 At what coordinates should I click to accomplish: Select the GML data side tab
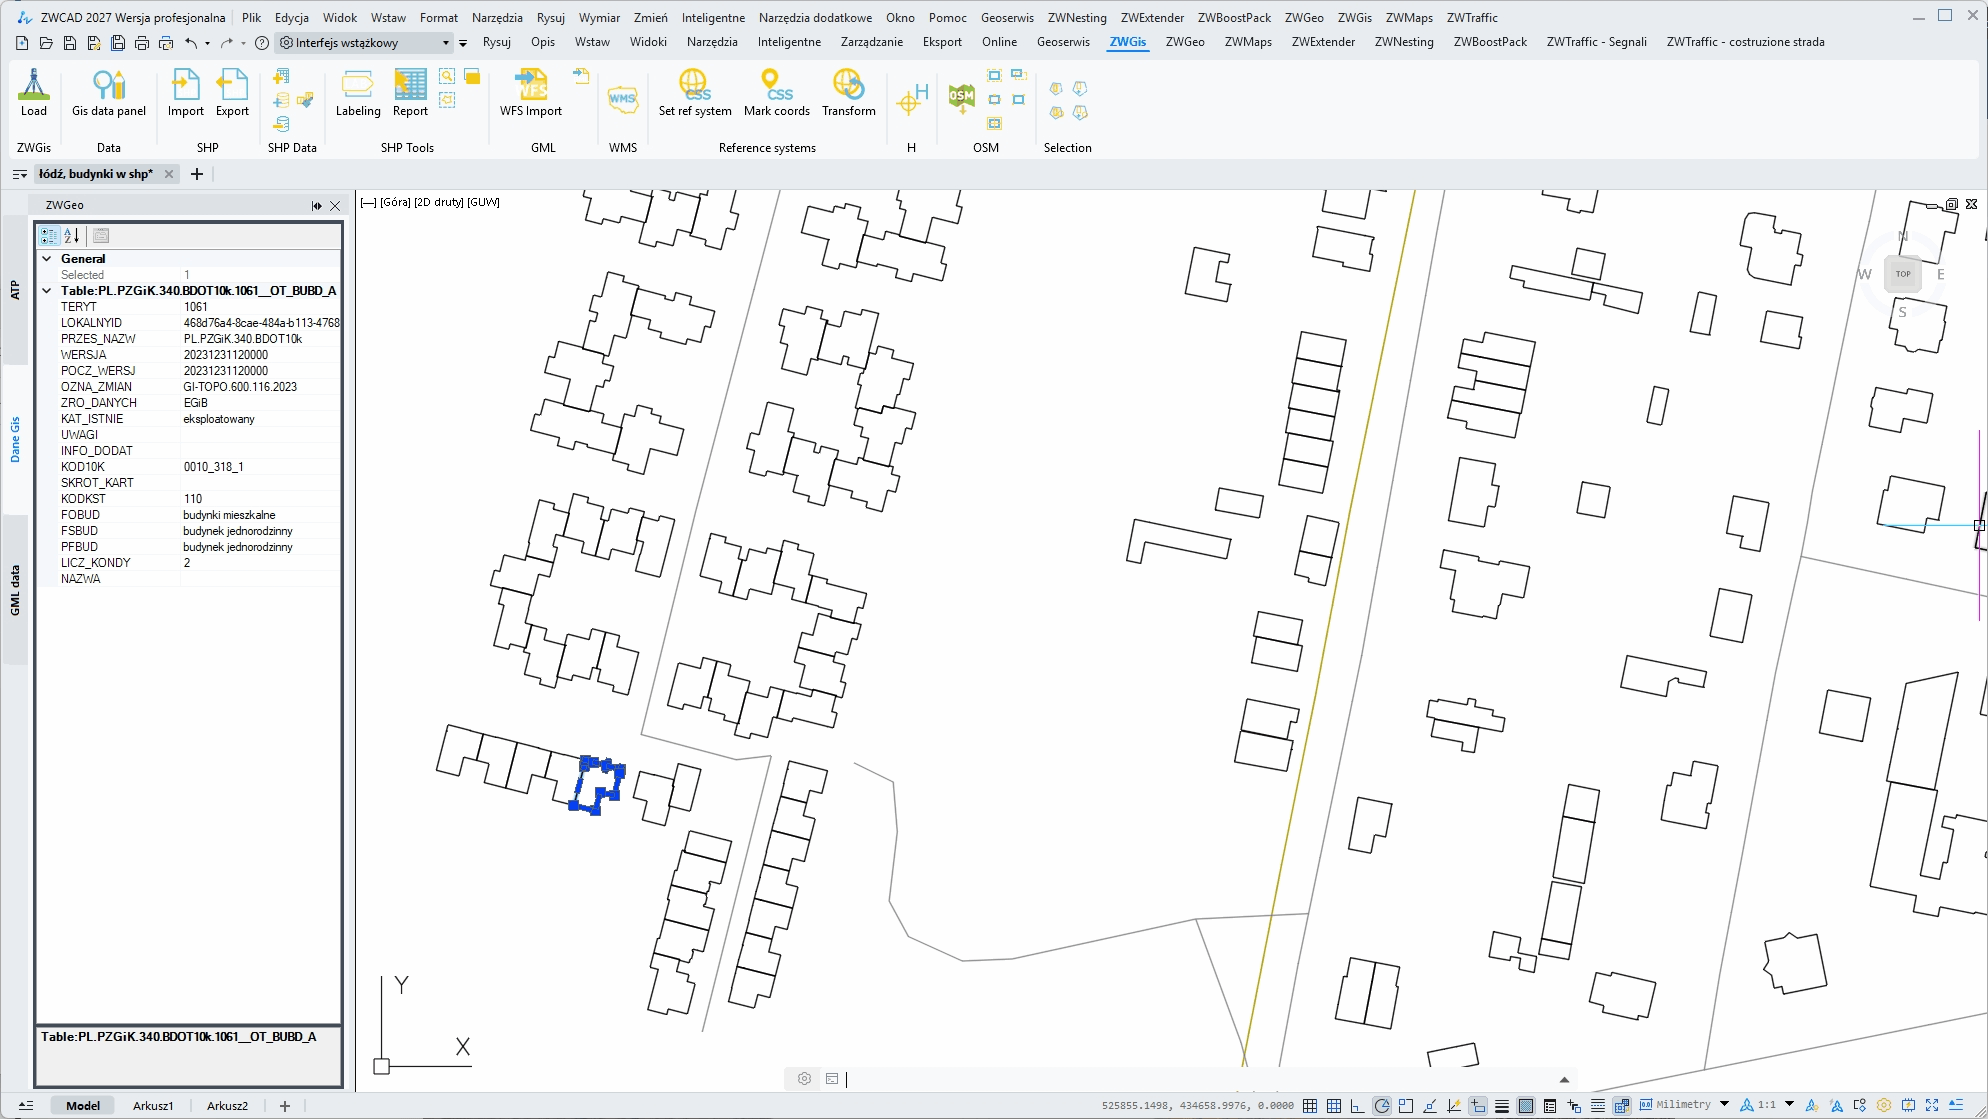pyautogui.click(x=15, y=590)
